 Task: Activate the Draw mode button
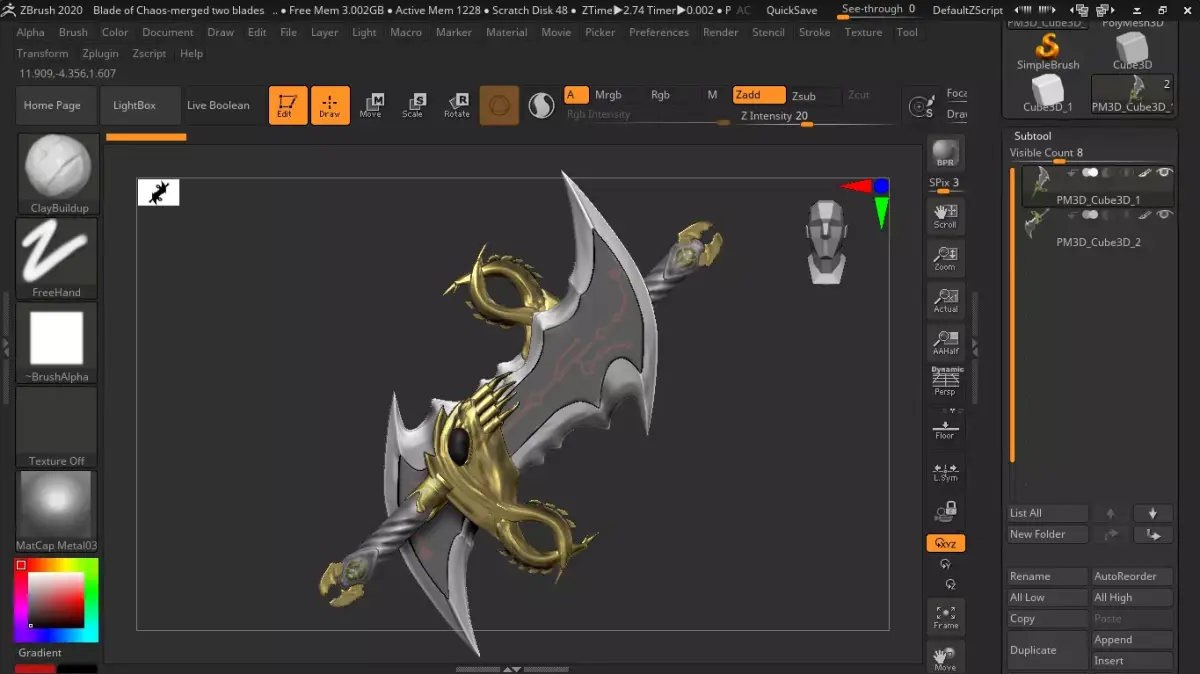click(x=330, y=105)
